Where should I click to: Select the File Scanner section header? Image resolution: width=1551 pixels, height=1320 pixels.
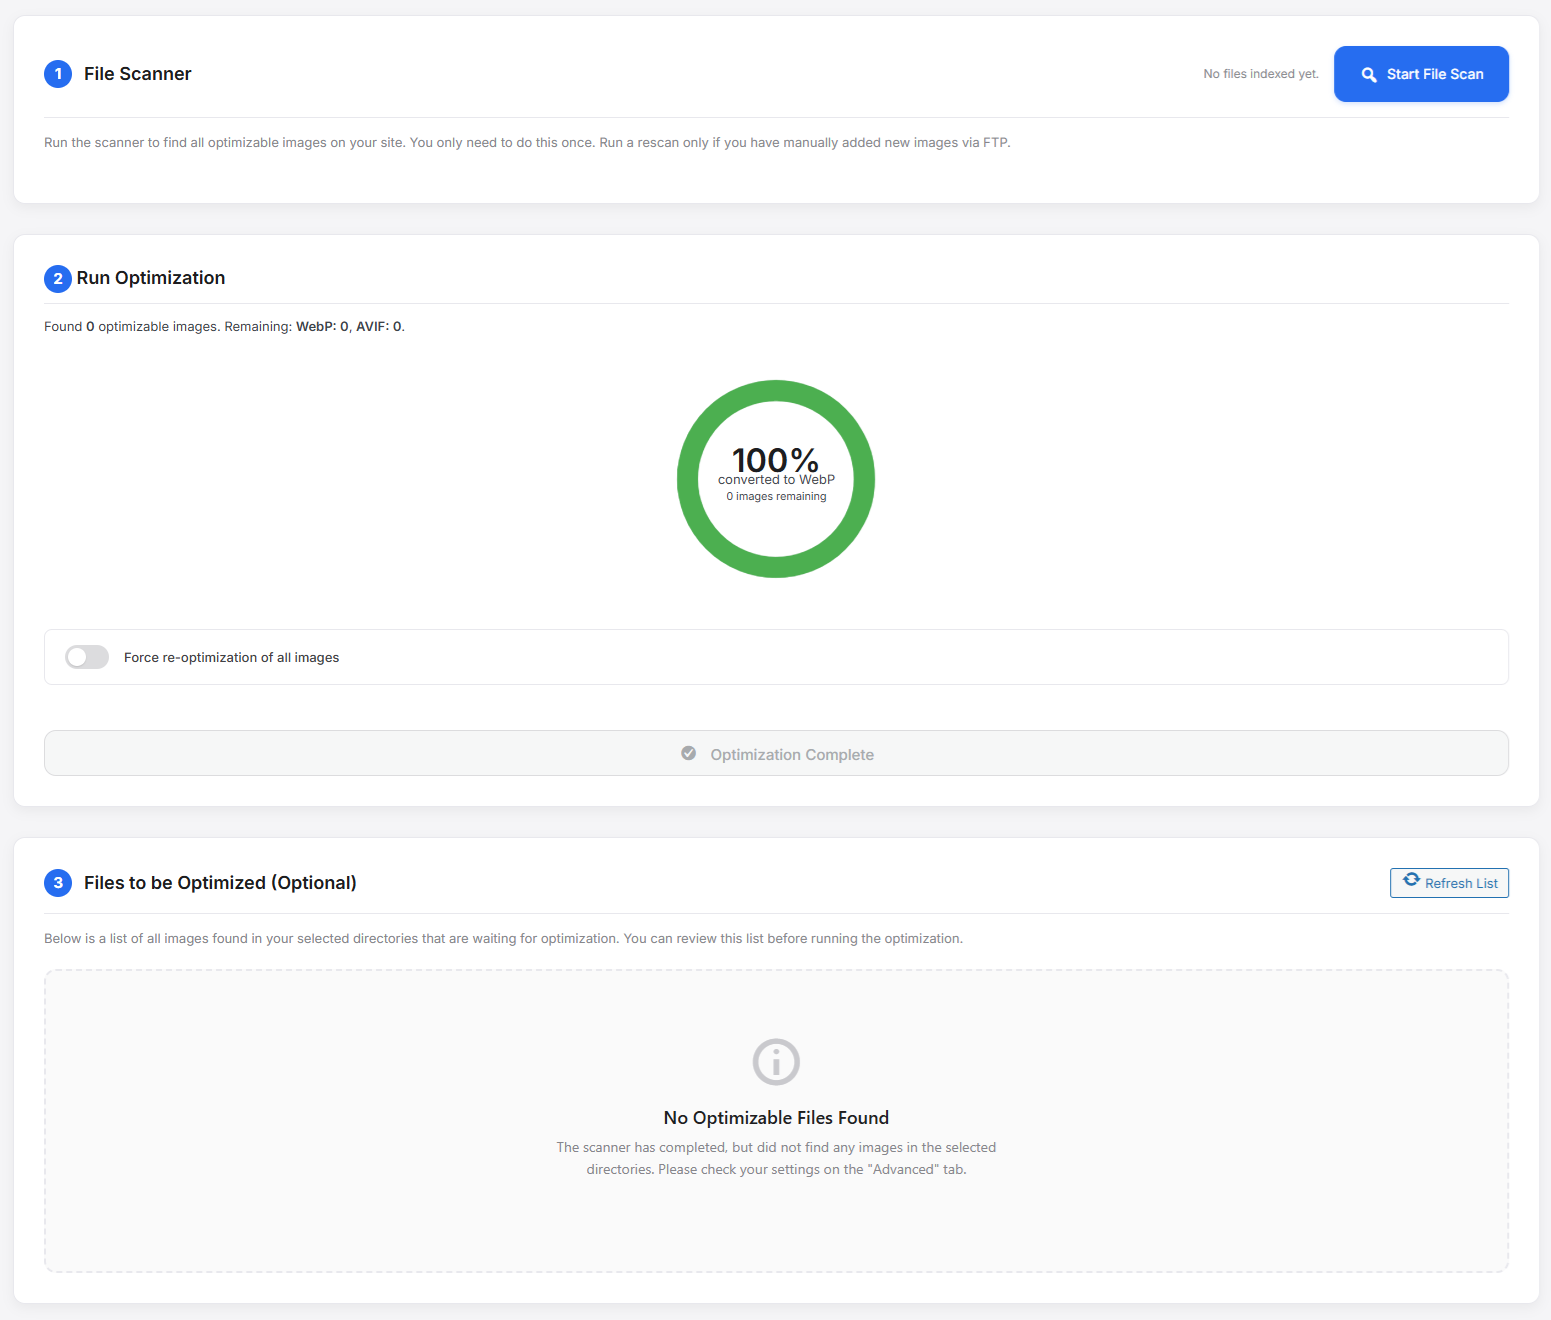tap(137, 73)
